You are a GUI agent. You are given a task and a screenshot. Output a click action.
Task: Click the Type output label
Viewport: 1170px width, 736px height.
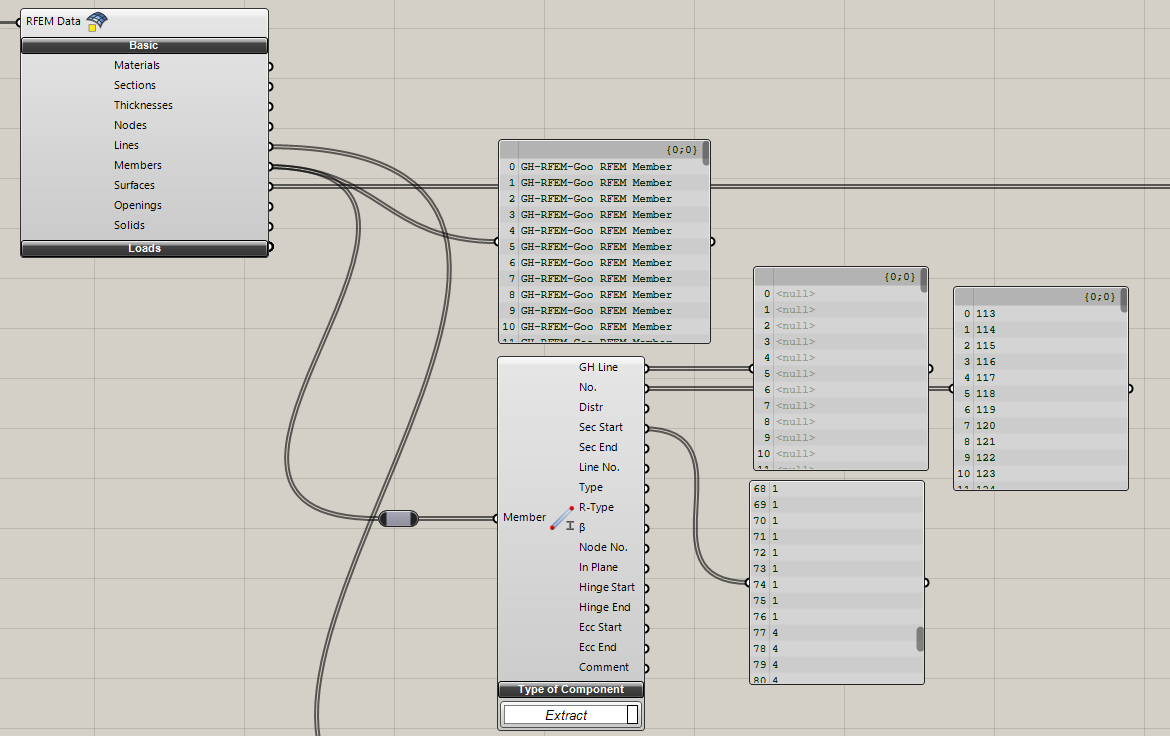[x=591, y=487]
